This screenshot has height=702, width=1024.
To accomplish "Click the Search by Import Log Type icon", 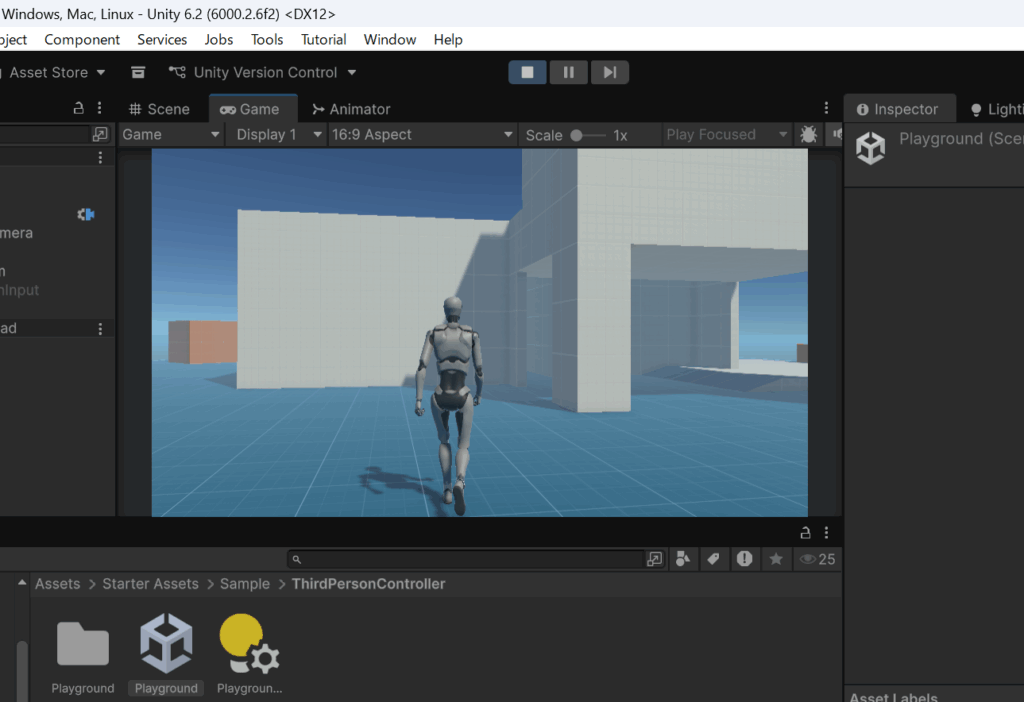I will [744, 559].
